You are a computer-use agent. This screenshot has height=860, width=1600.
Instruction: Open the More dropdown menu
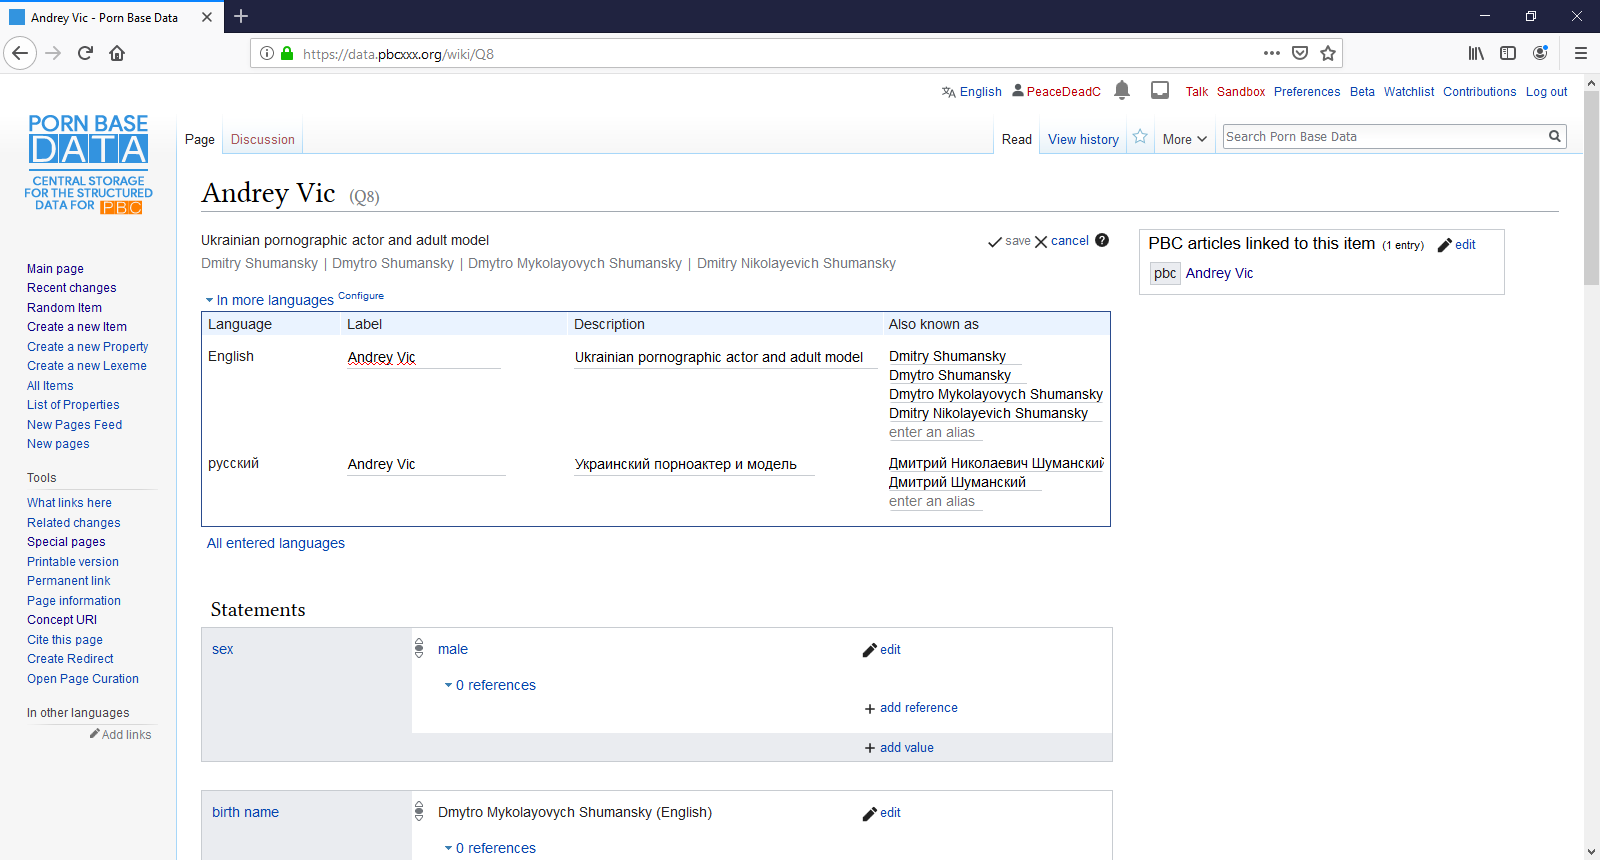point(1184,140)
